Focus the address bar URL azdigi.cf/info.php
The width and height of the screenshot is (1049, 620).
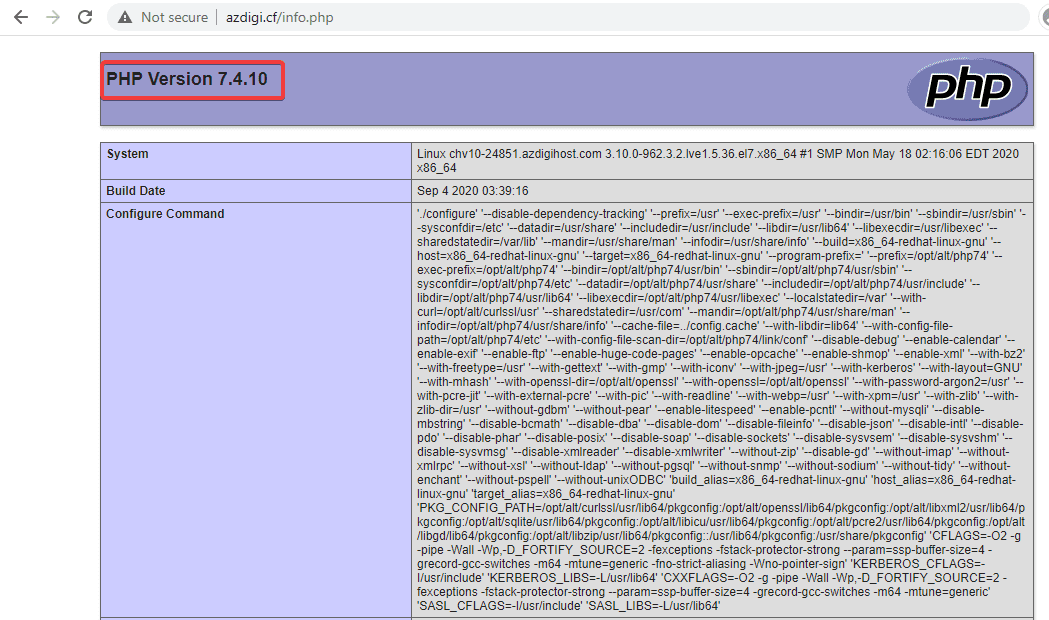coord(279,17)
